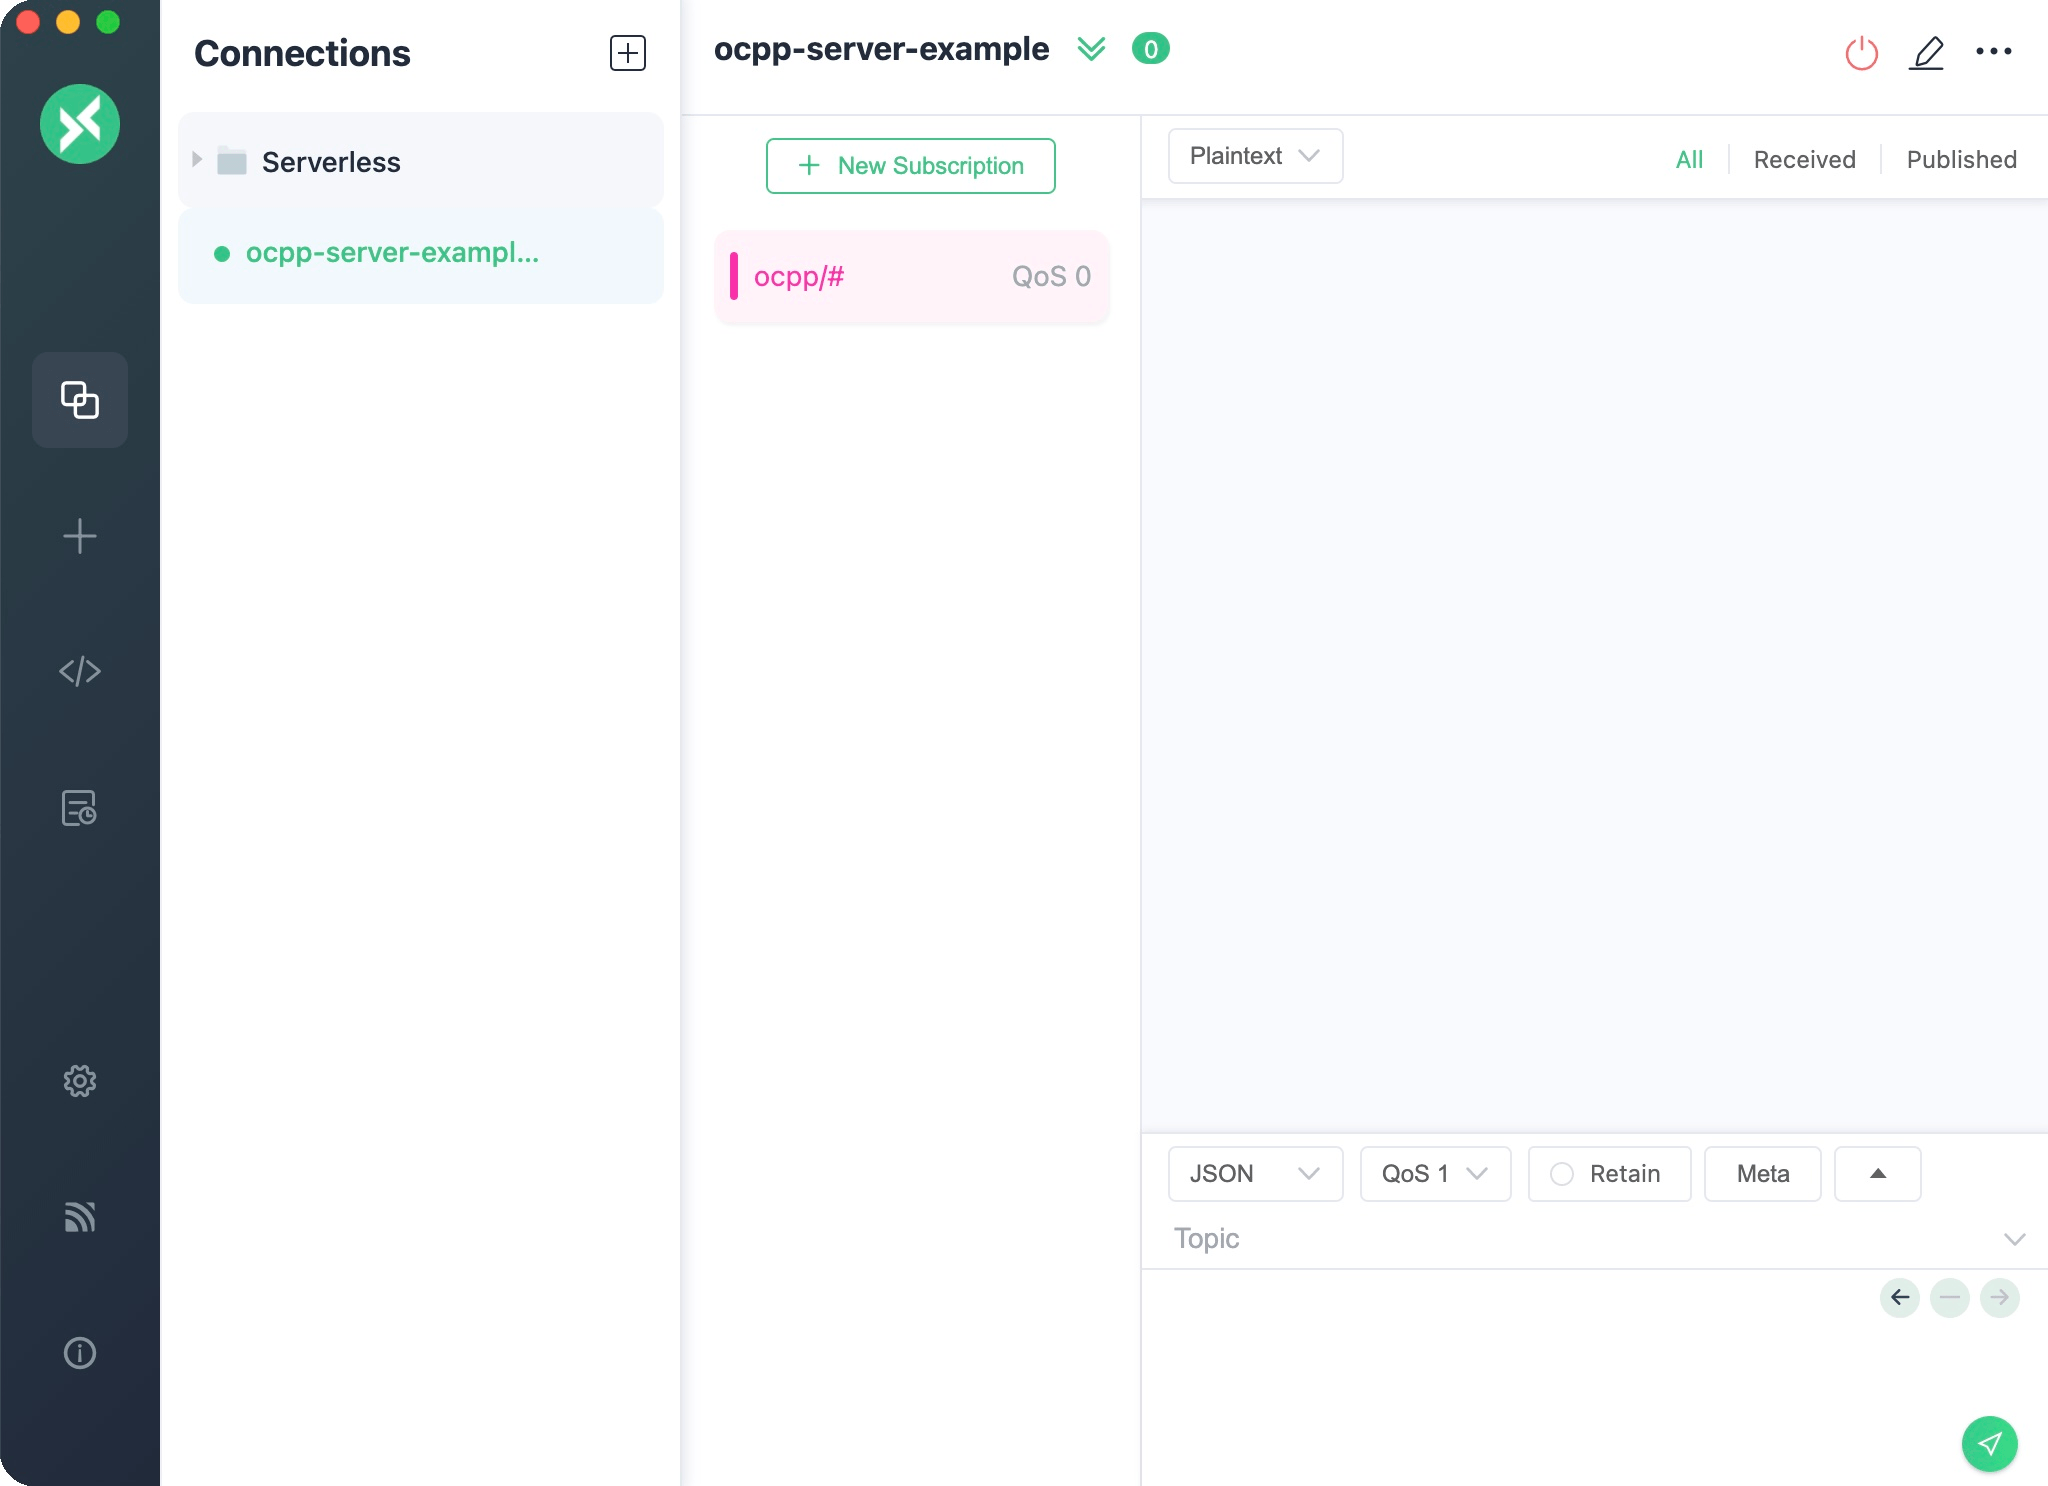This screenshot has width=2048, height=1486.
Task: Click the edit connection pencil icon
Action: coord(1926,52)
